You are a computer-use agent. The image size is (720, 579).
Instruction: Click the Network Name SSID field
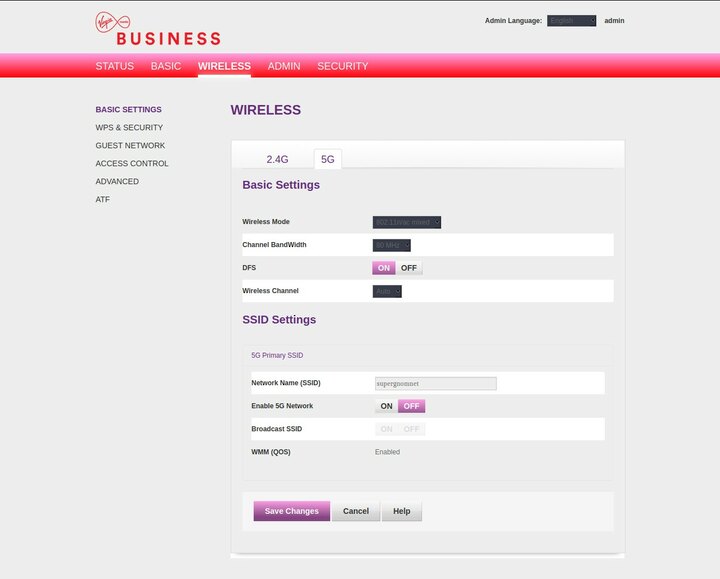coord(435,383)
